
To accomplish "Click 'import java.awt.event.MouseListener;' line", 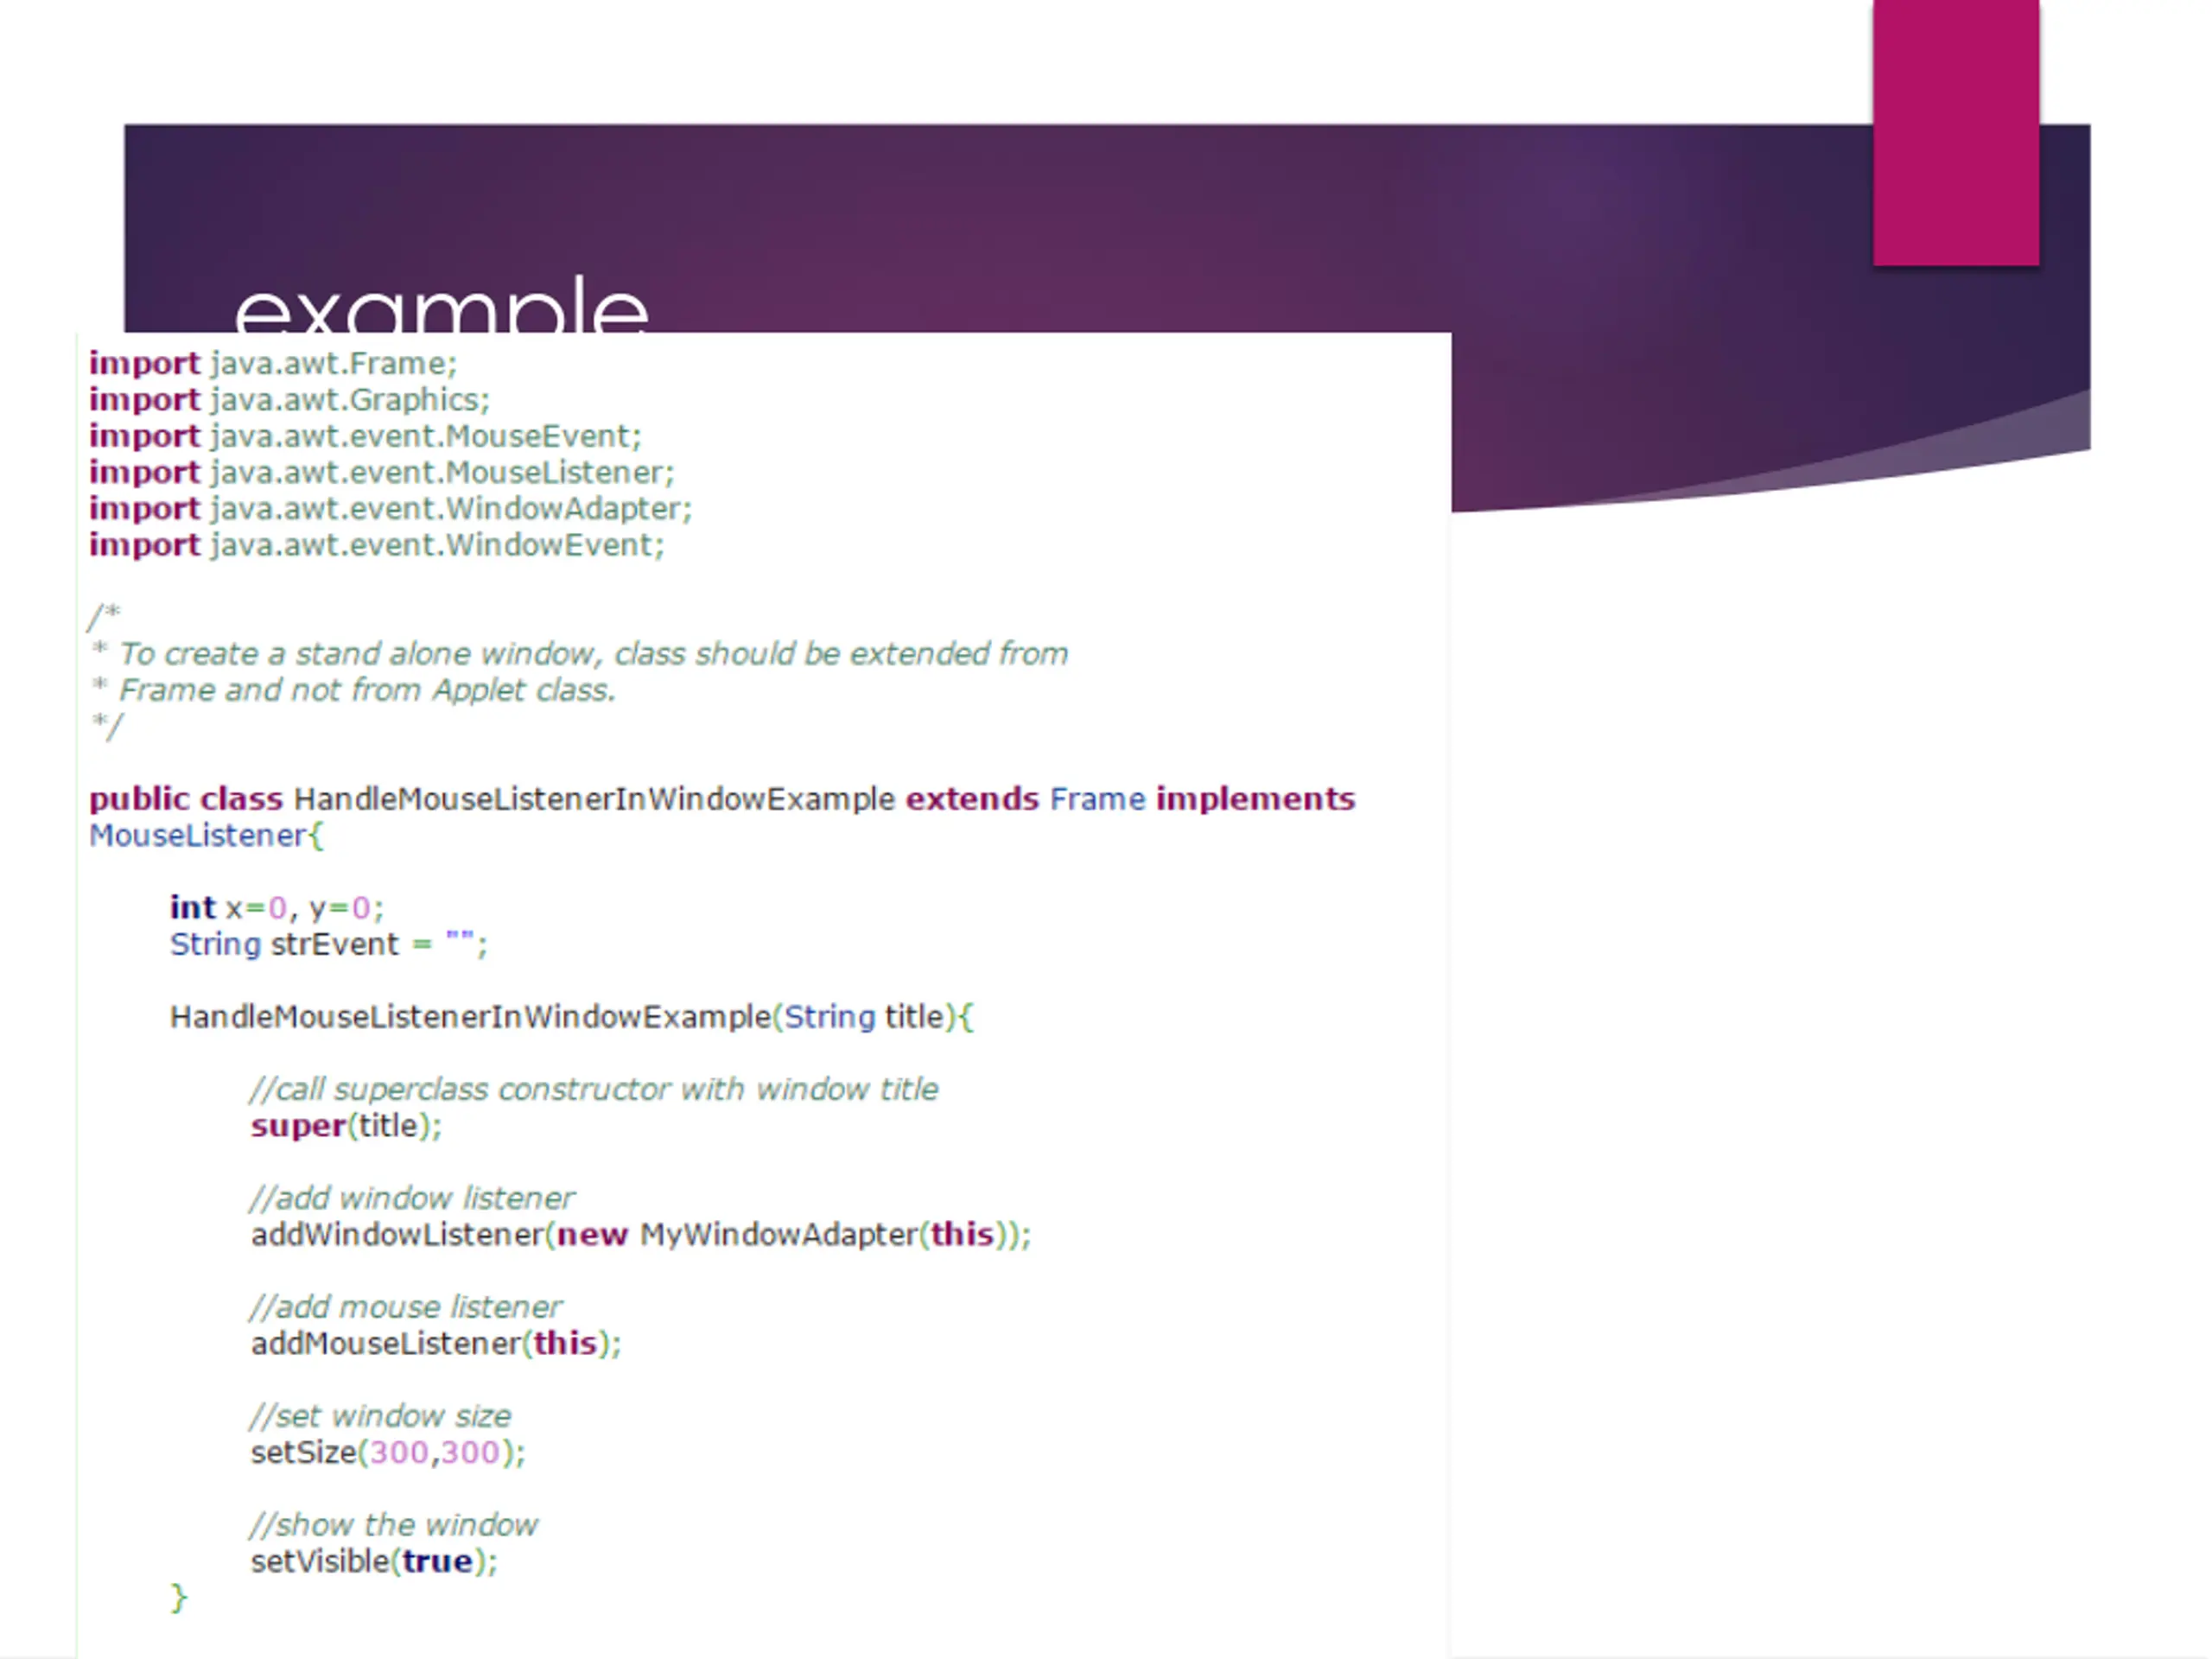I will coord(382,472).
